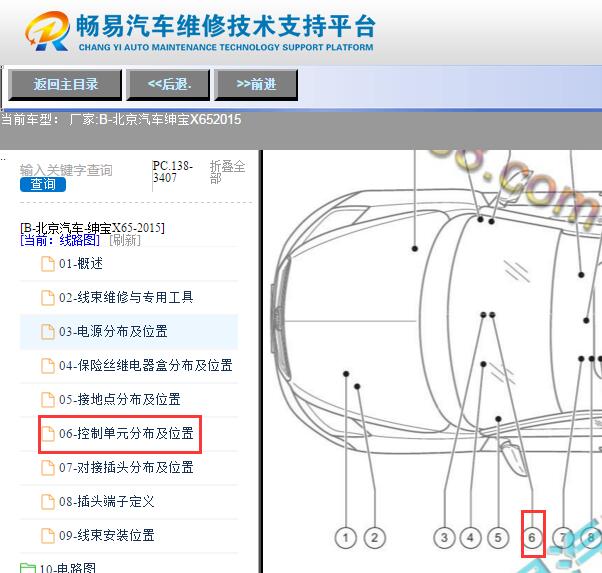
Task: Go back with the <<后退 button
Action: click(168, 85)
